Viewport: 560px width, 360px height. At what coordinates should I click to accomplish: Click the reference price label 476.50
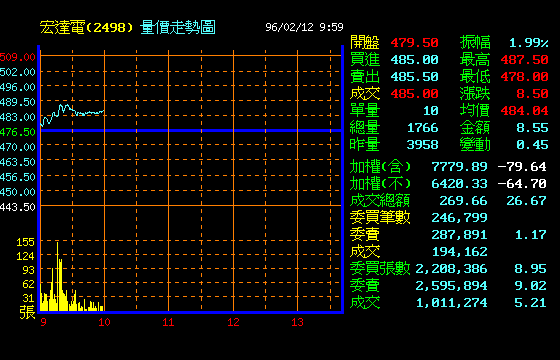(x=18, y=132)
